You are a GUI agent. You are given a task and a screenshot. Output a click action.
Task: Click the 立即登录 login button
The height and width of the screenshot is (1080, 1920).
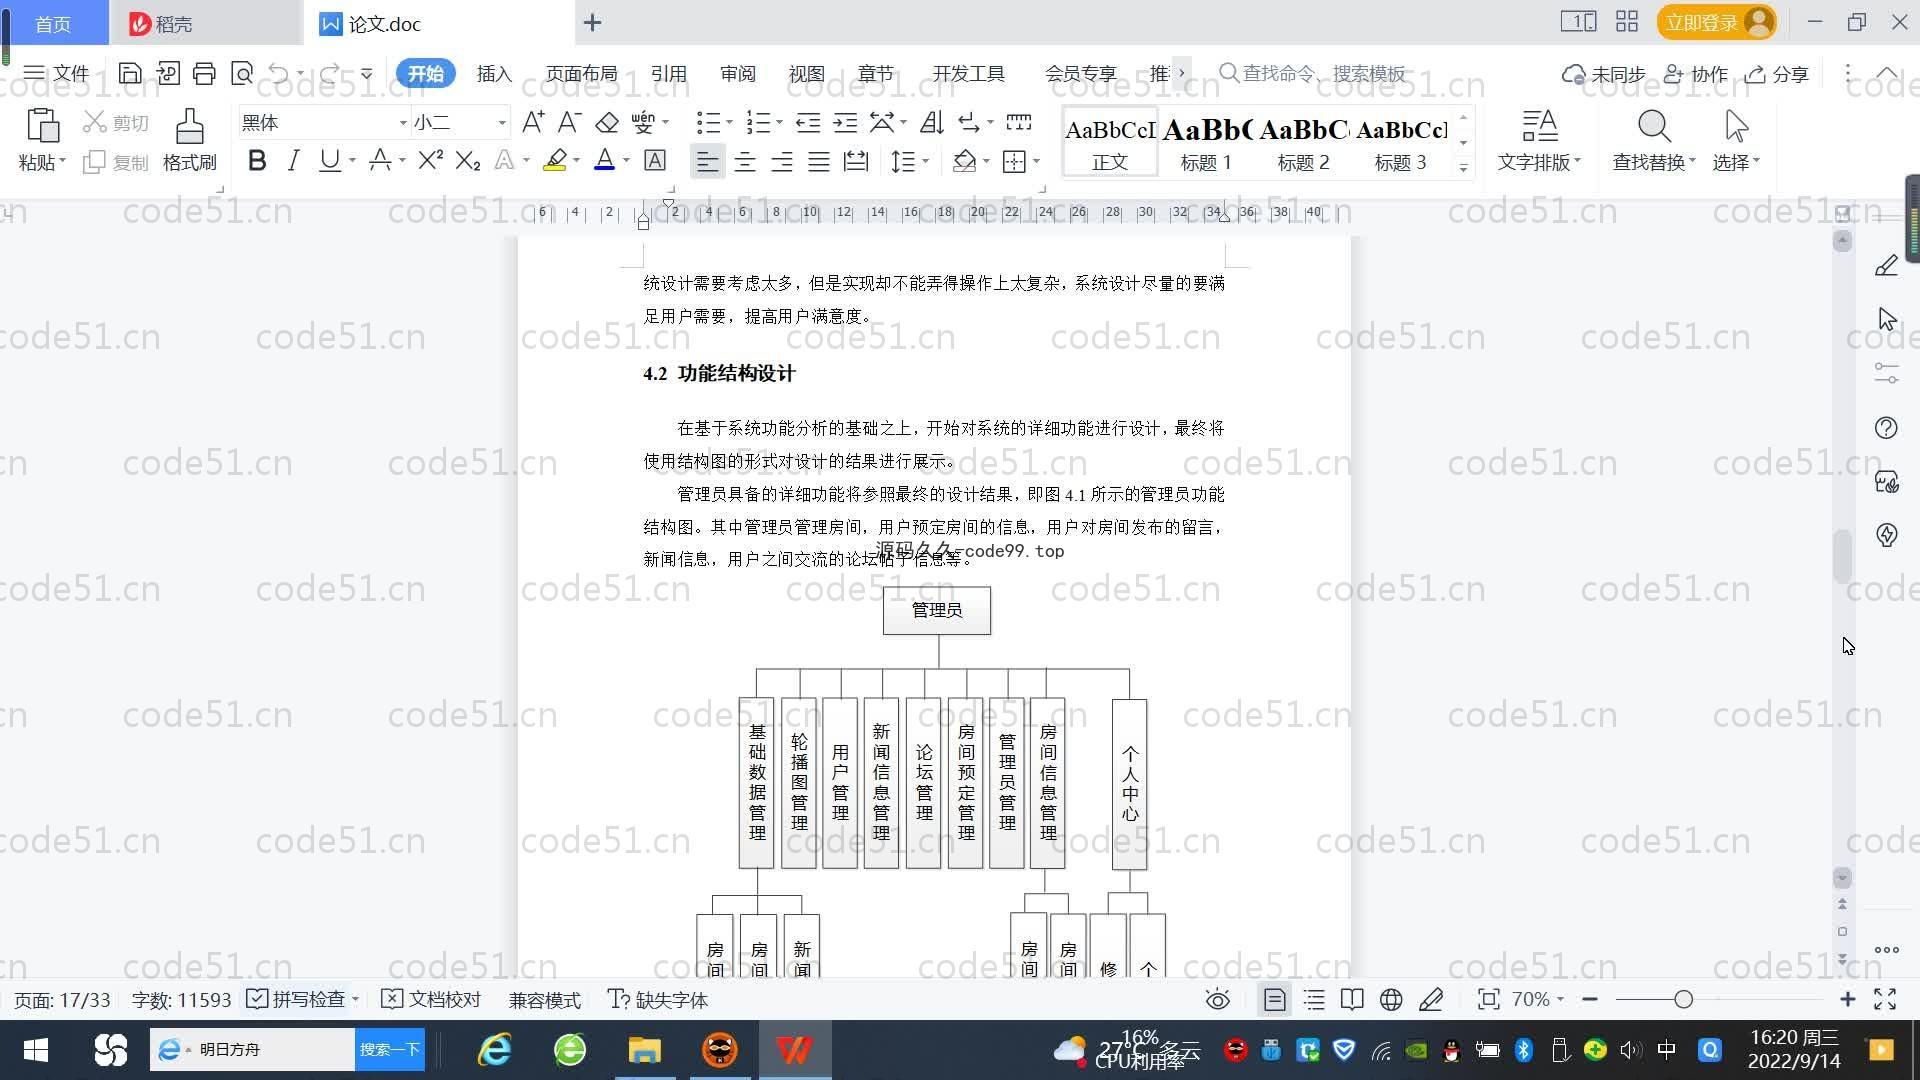(x=1717, y=22)
